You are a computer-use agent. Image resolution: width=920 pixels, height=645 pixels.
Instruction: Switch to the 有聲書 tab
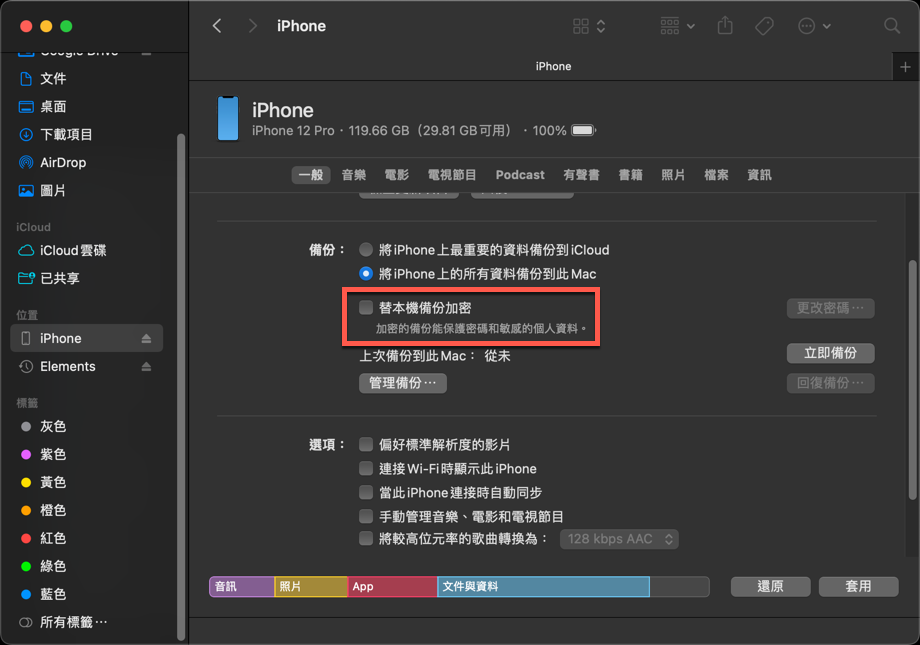coord(581,175)
